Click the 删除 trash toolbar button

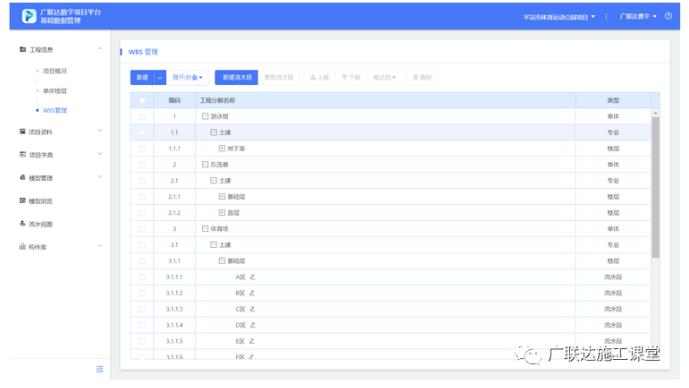point(422,77)
